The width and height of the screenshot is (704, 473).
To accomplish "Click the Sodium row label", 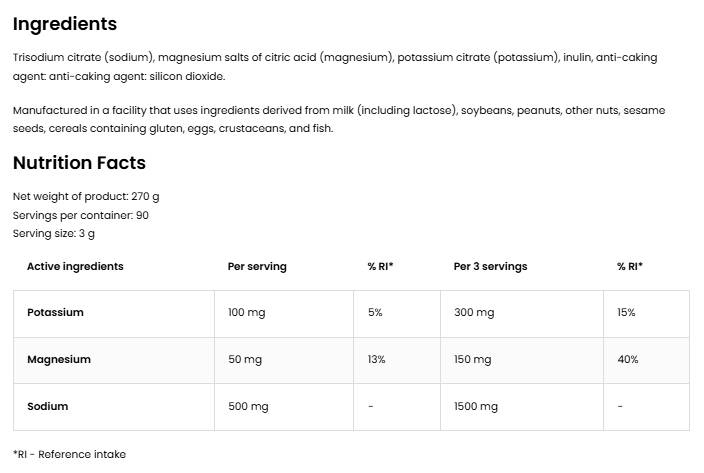I will coord(48,407).
